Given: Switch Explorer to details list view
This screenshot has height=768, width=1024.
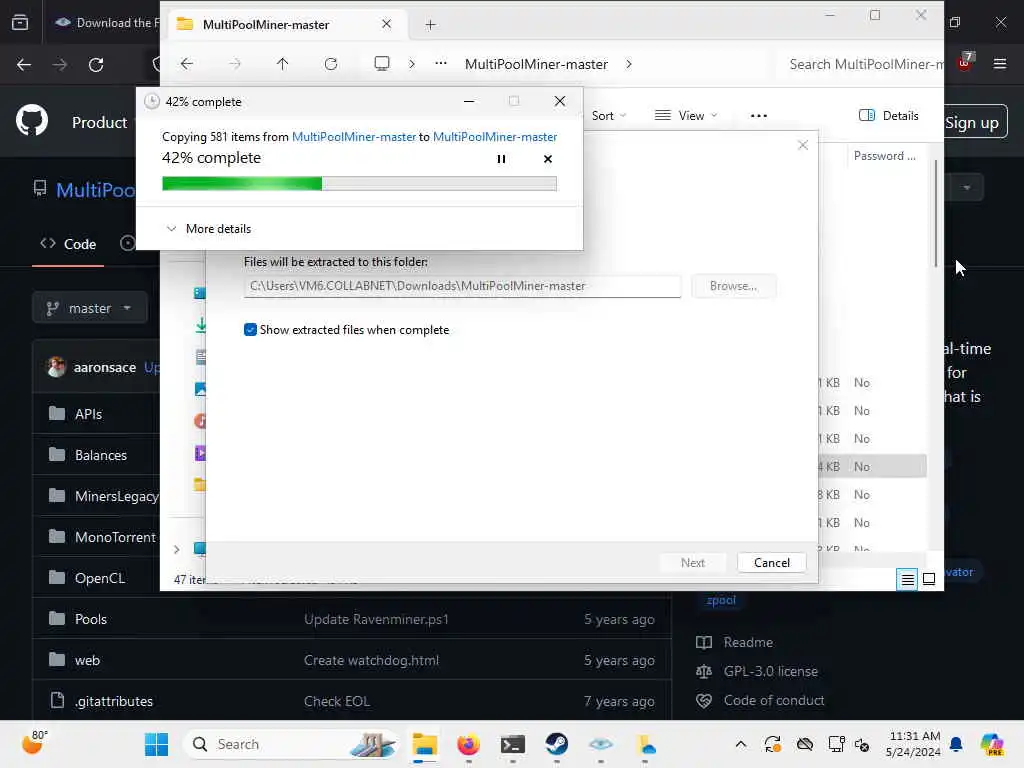Looking at the screenshot, I should tap(907, 579).
